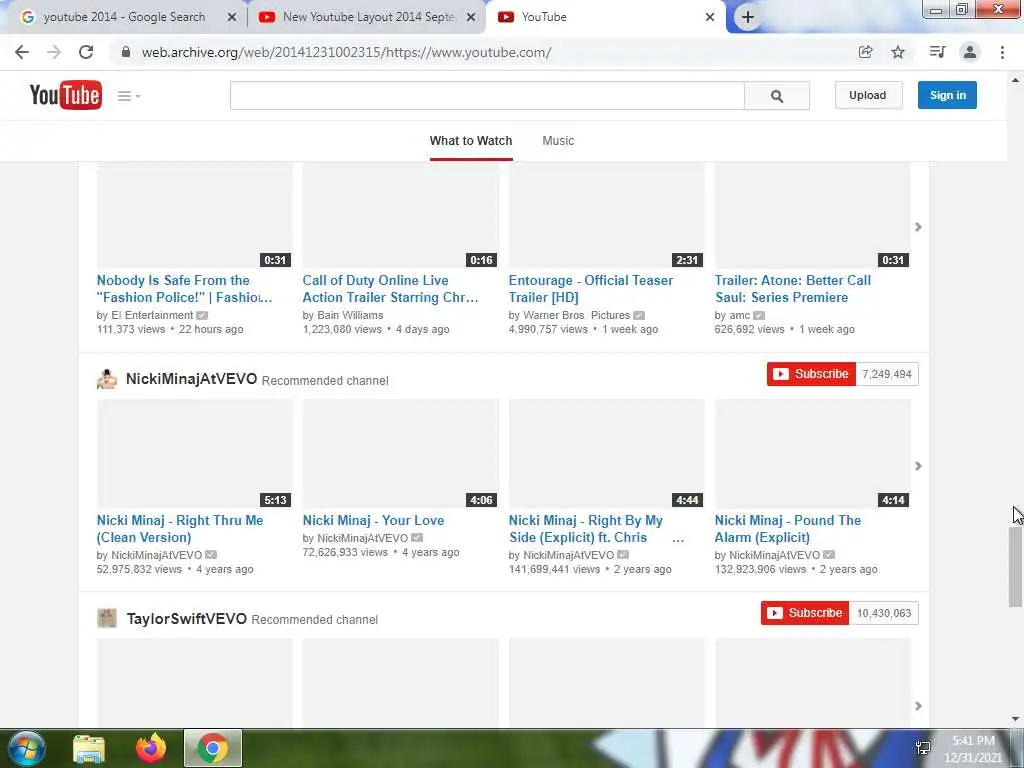Select the What to Watch tab

point(471,140)
